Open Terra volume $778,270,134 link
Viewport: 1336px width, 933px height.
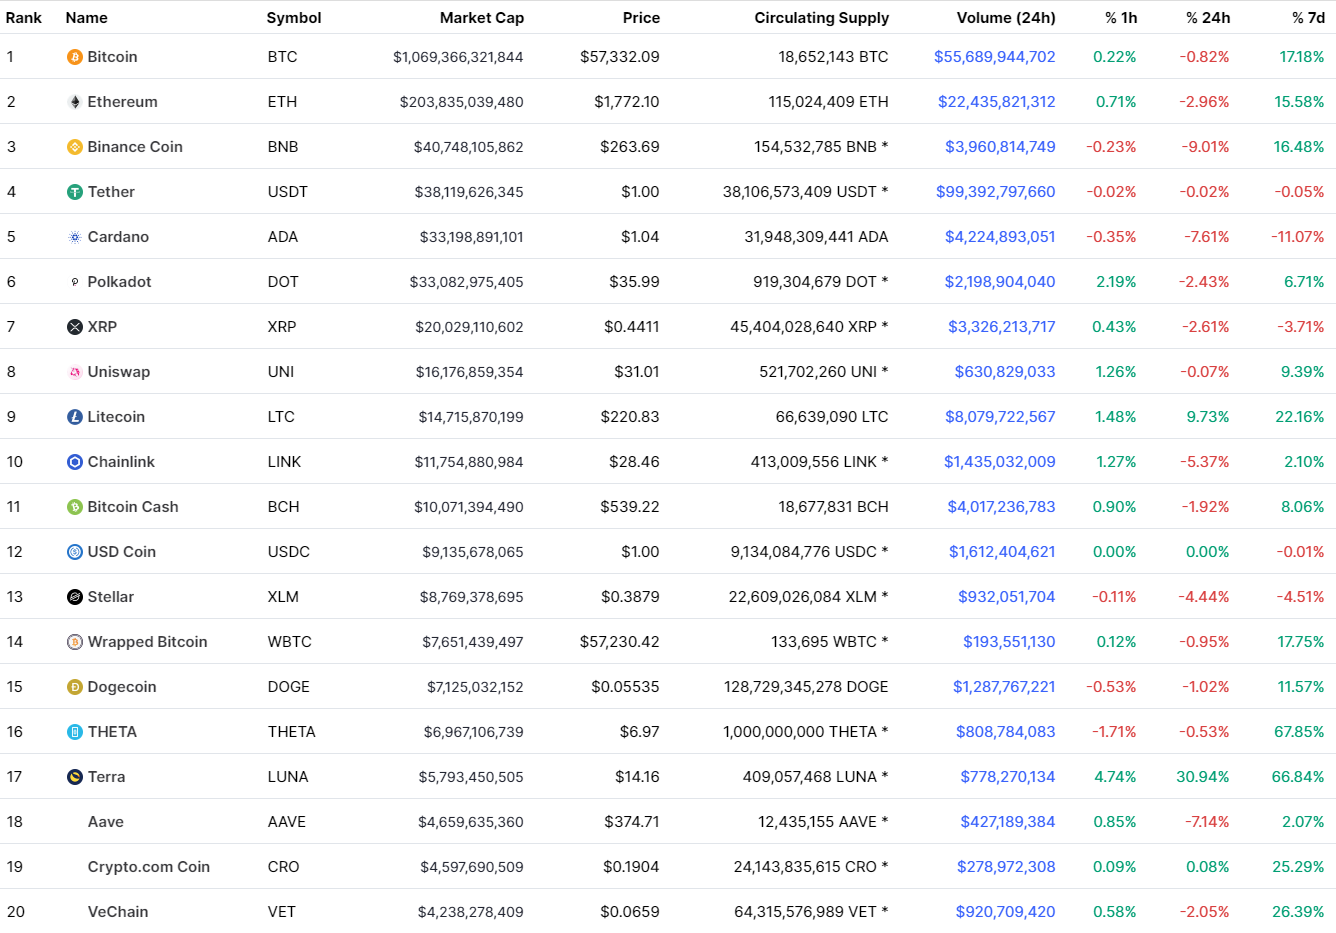pos(1008,777)
